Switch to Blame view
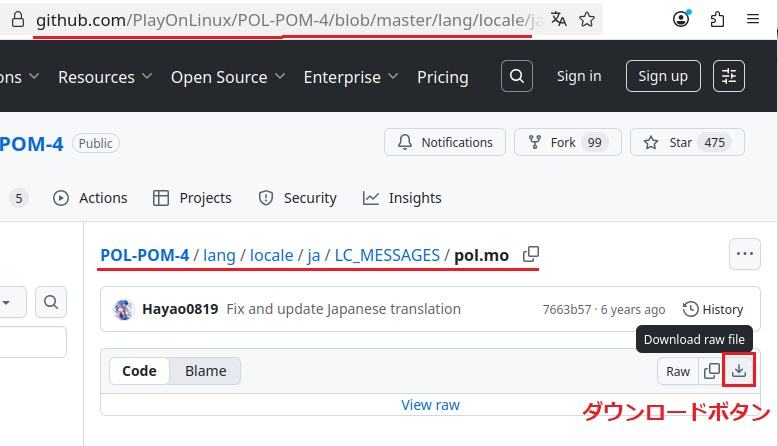 [205, 371]
